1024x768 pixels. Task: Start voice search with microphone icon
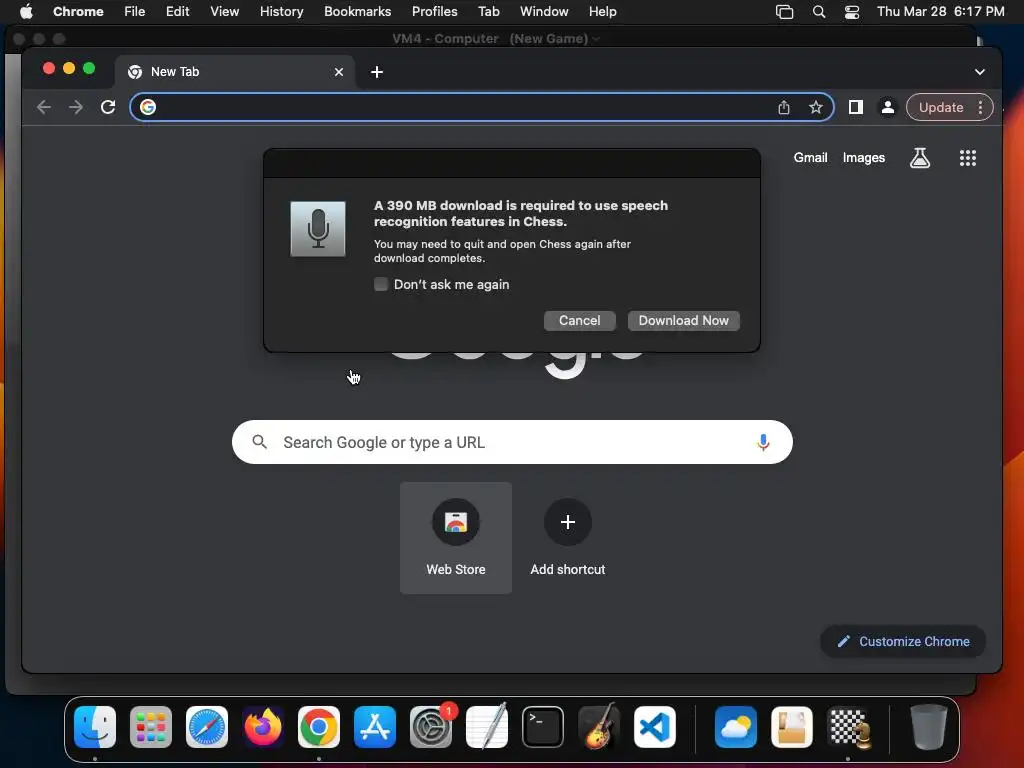[x=763, y=442]
